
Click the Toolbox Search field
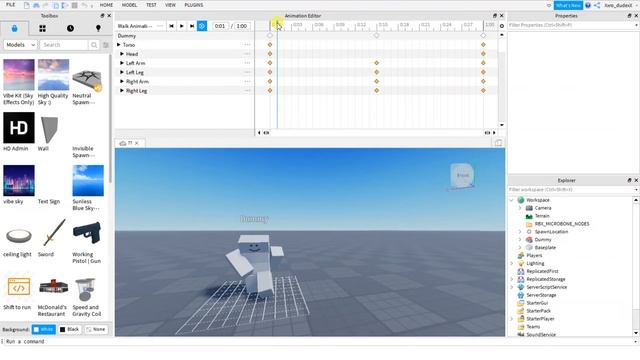pyautogui.click(x=64, y=45)
